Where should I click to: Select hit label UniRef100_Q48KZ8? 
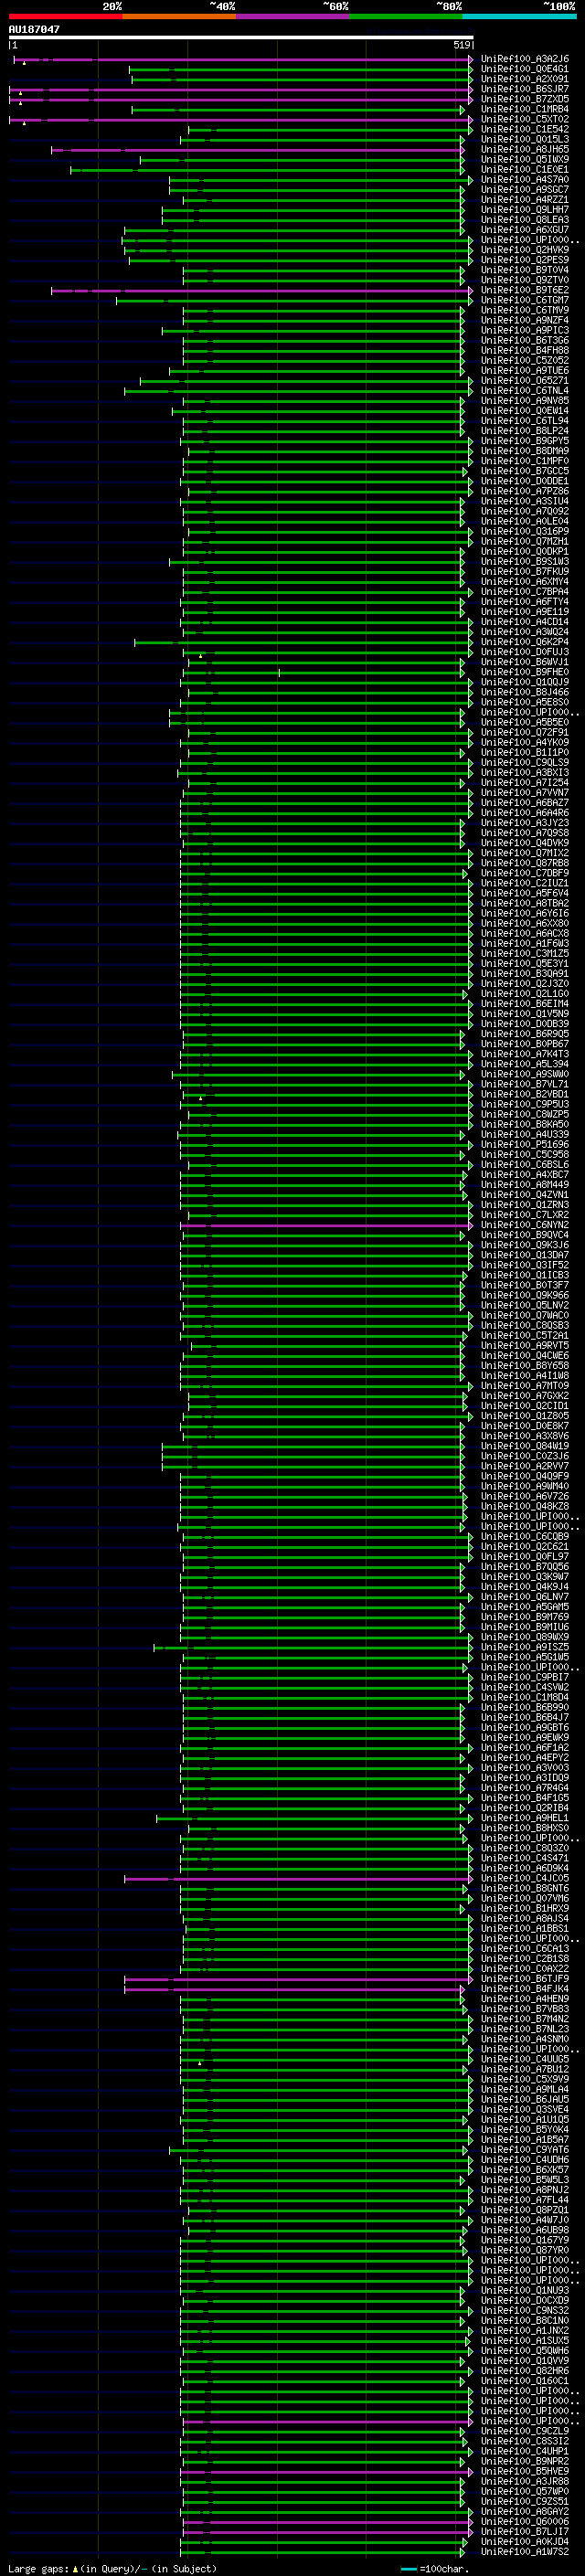(524, 1506)
